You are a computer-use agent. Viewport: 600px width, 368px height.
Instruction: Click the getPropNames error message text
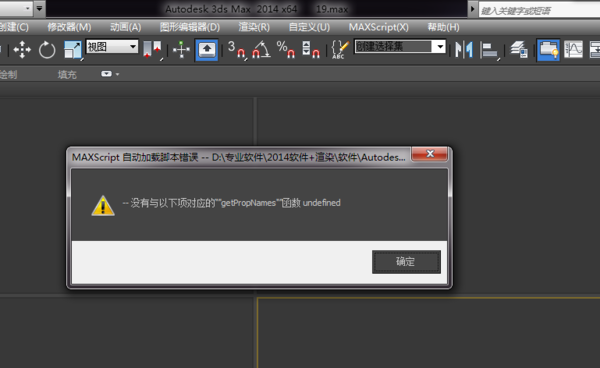(x=232, y=203)
